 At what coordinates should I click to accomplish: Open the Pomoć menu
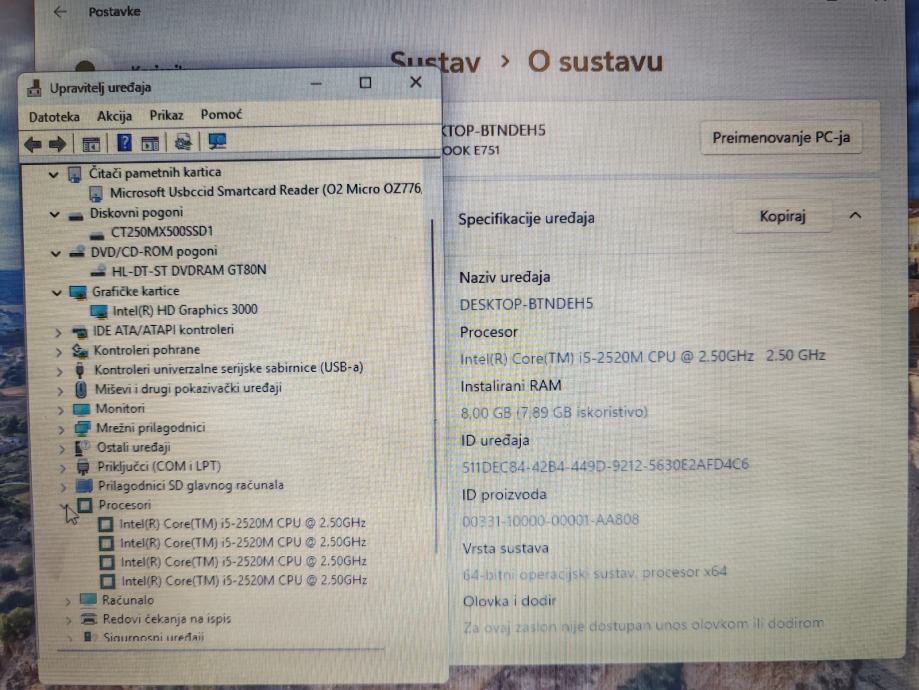221,114
